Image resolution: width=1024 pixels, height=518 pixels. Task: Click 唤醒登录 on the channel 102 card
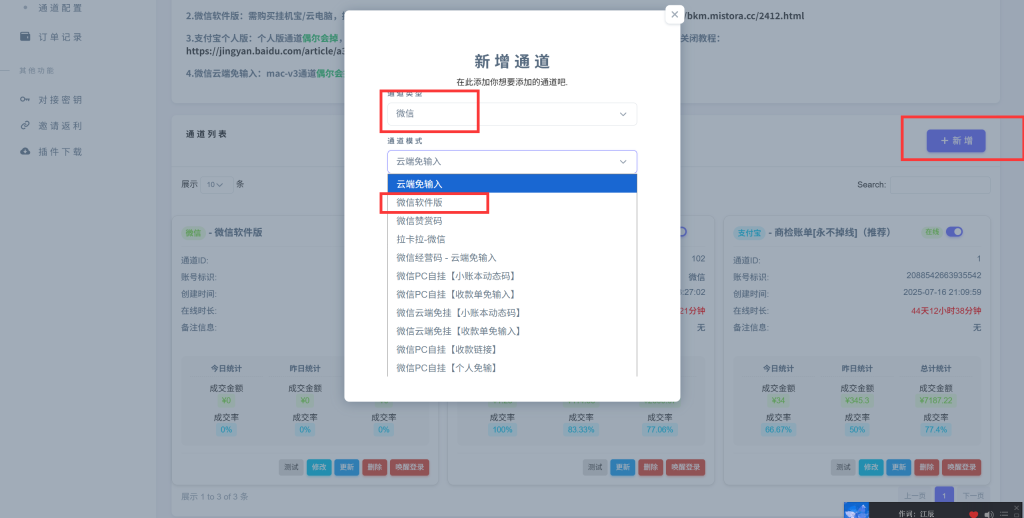pyautogui.click(x=685, y=467)
